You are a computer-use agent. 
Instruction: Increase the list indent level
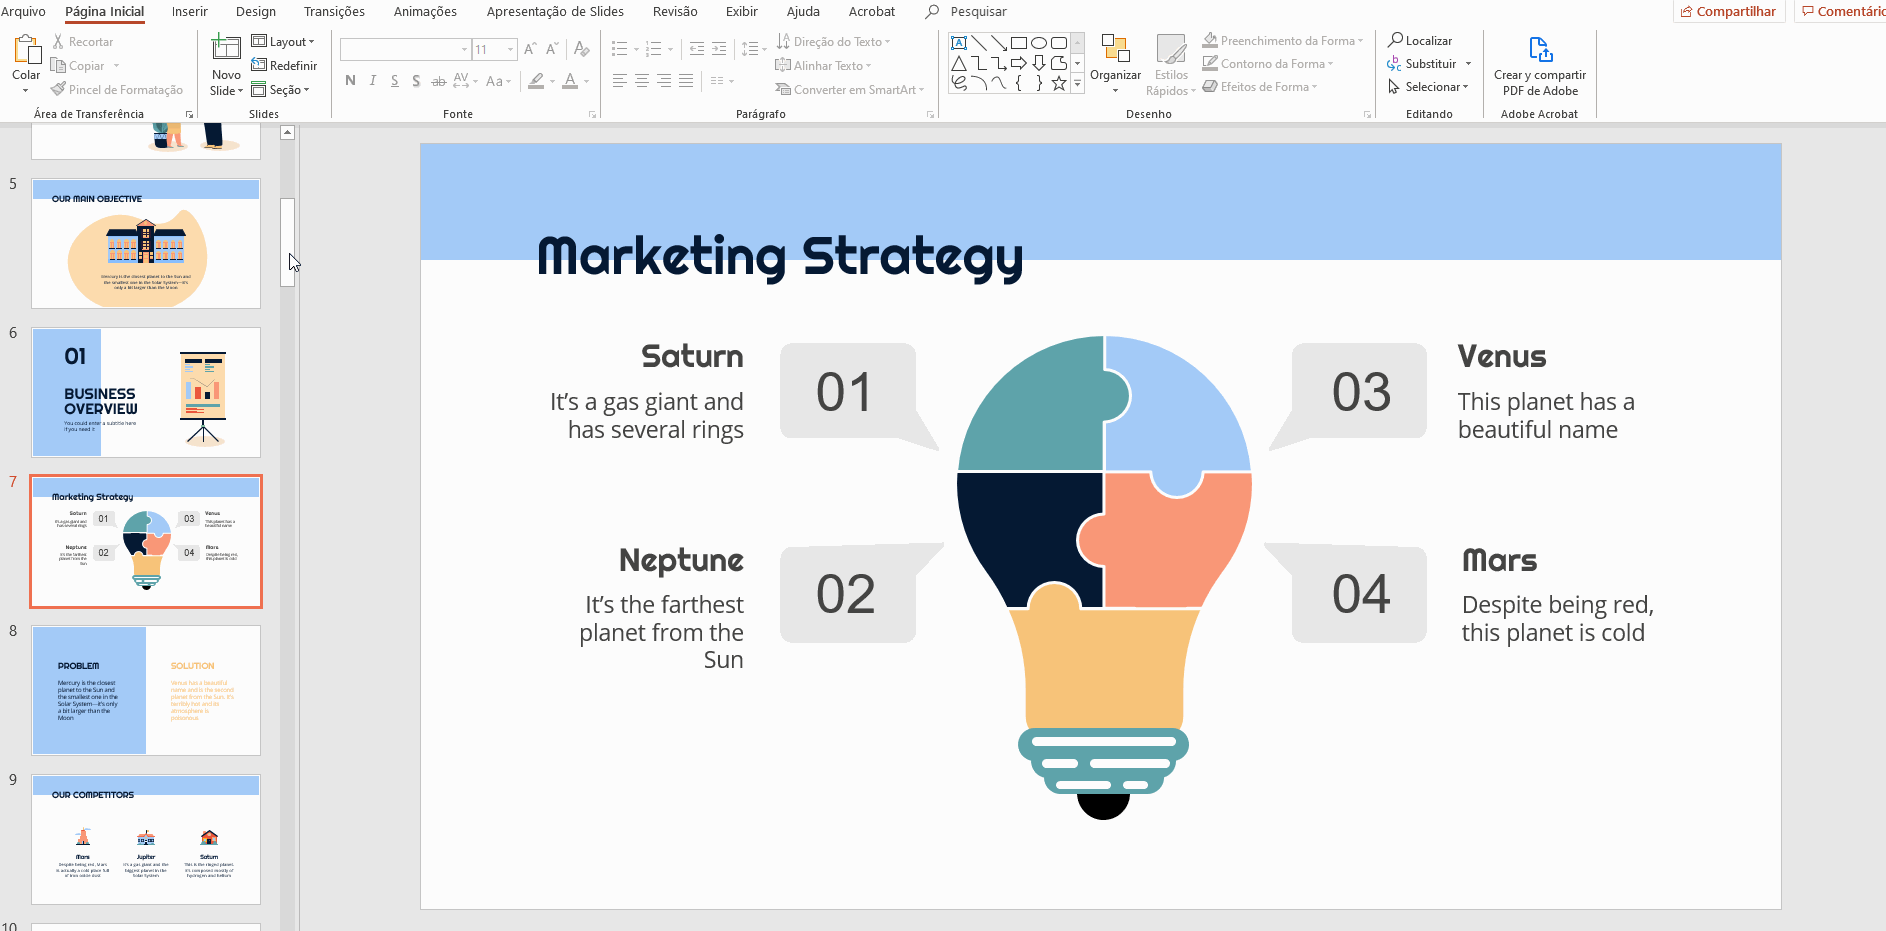click(x=719, y=49)
